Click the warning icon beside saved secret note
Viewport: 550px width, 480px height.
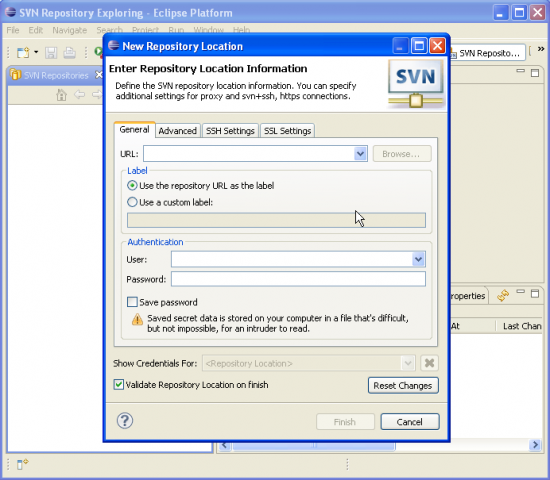[137, 319]
